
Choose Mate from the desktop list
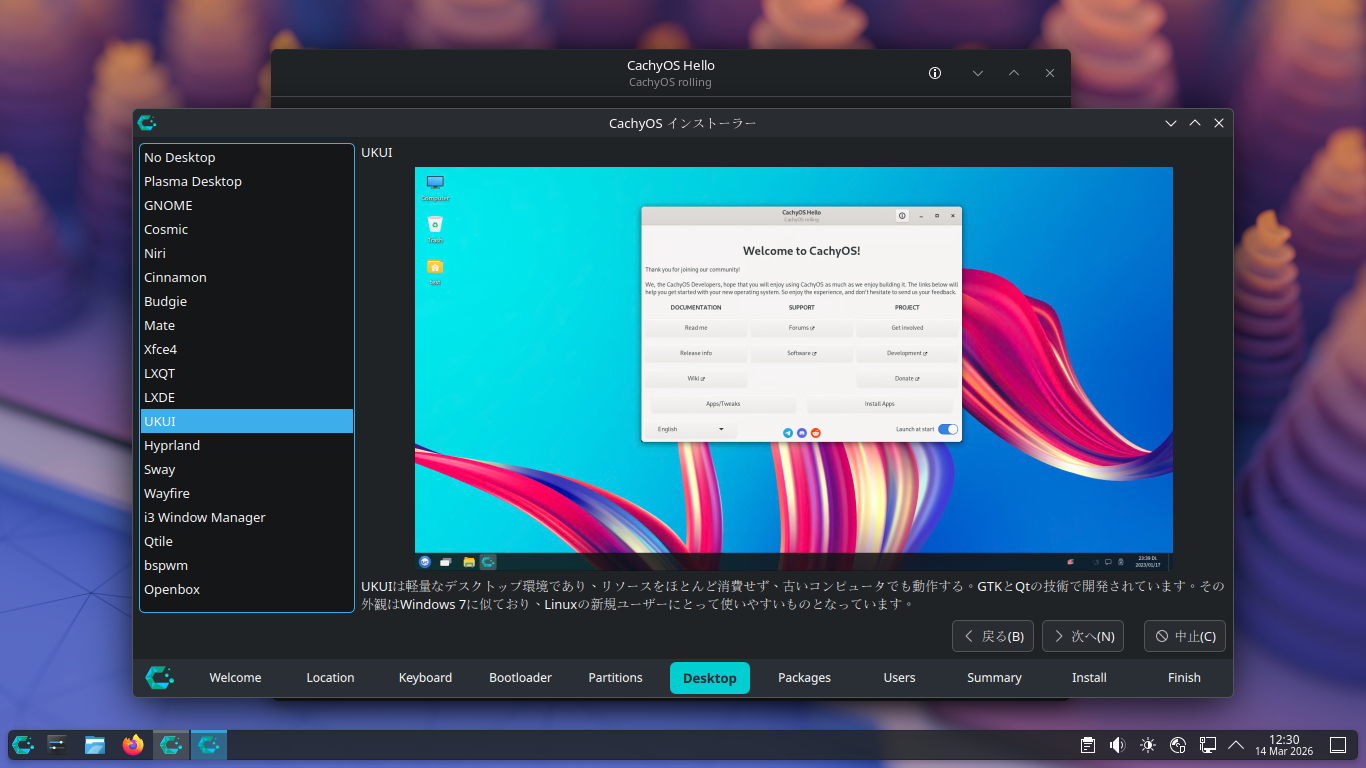click(247, 325)
